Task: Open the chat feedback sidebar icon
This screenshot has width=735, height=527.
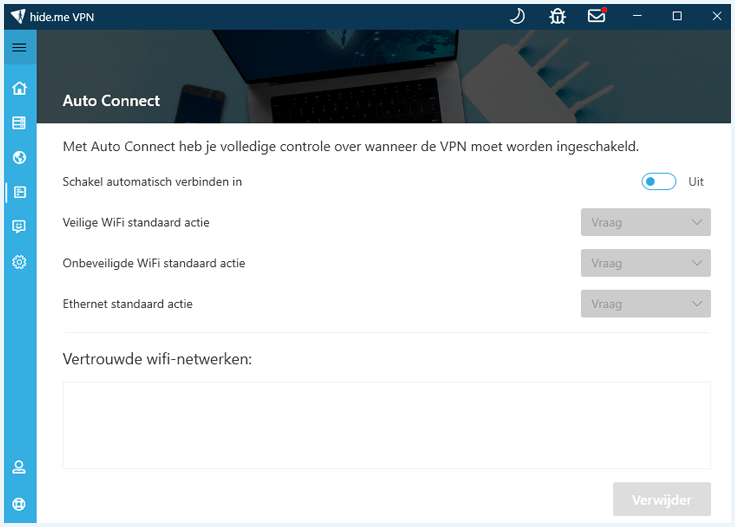Action: pos(19,227)
